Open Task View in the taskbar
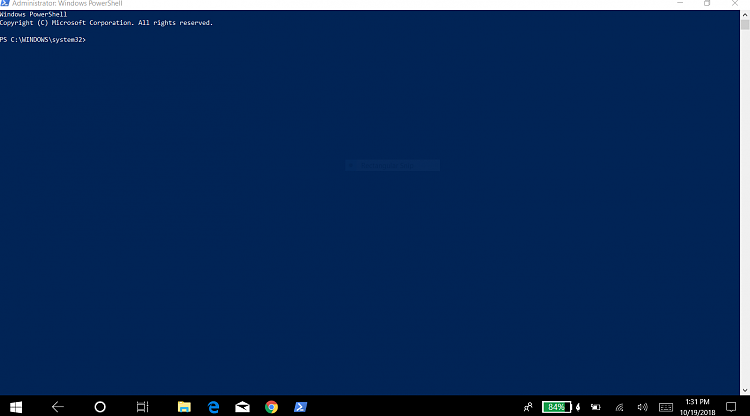Image resolution: width=750 pixels, height=416 pixels. (x=143, y=407)
